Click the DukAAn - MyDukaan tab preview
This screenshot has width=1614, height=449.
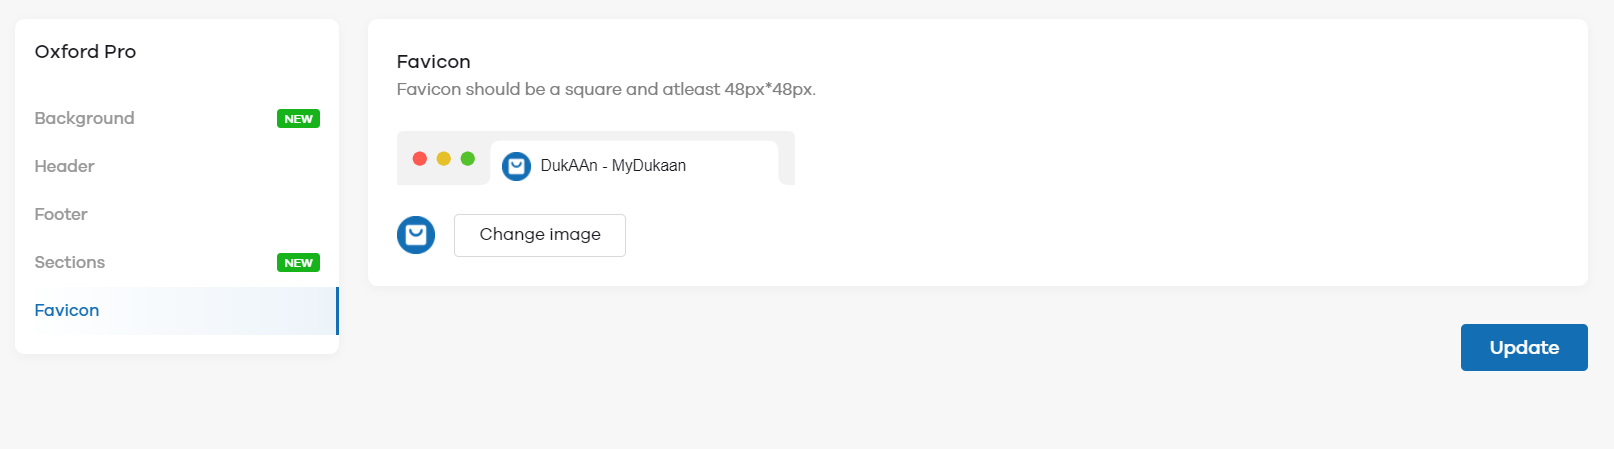tap(634, 163)
